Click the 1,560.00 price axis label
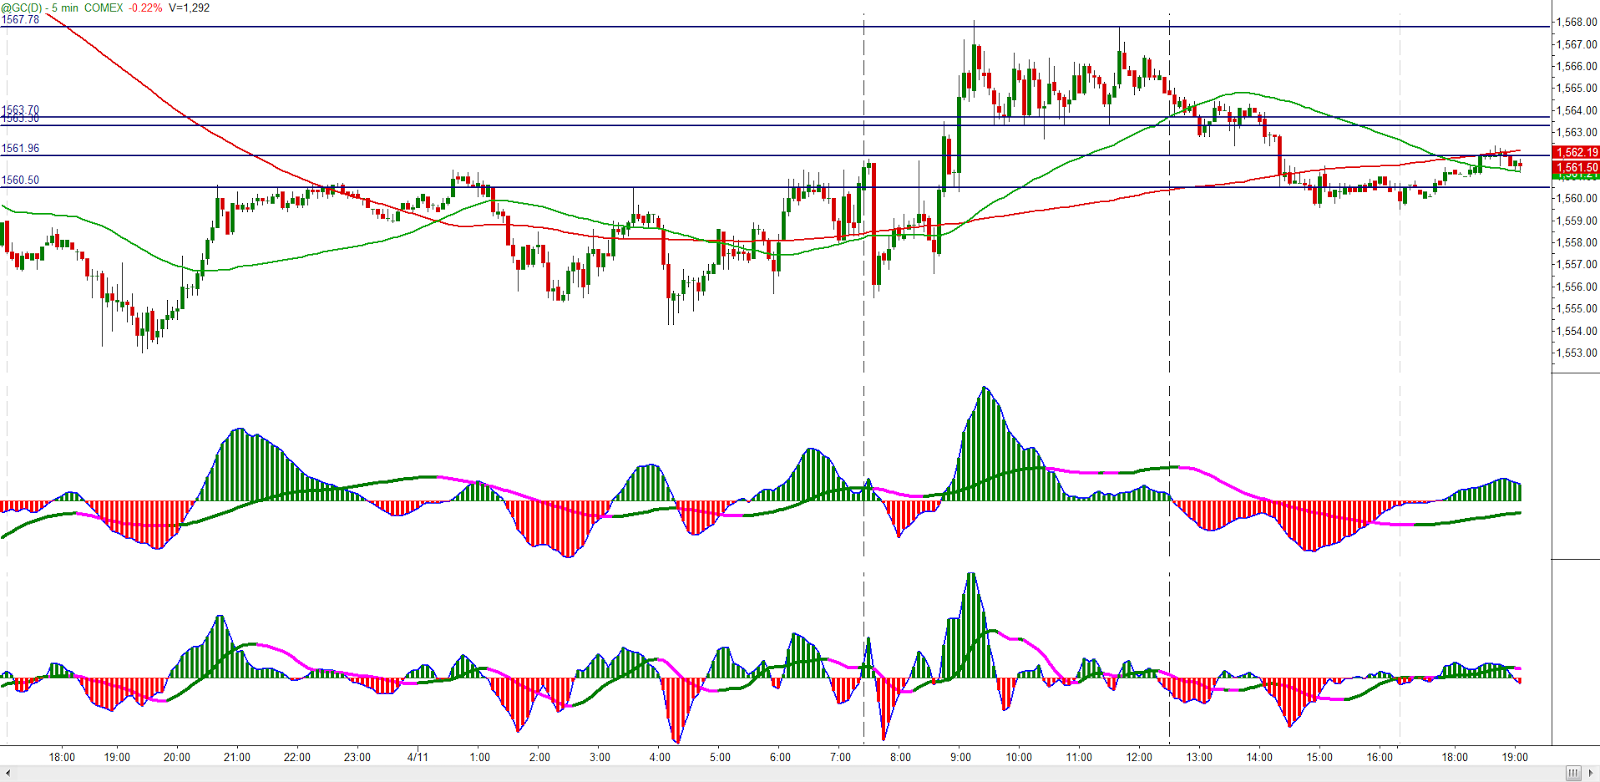Image resolution: width=1600 pixels, height=782 pixels. pos(1577,198)
